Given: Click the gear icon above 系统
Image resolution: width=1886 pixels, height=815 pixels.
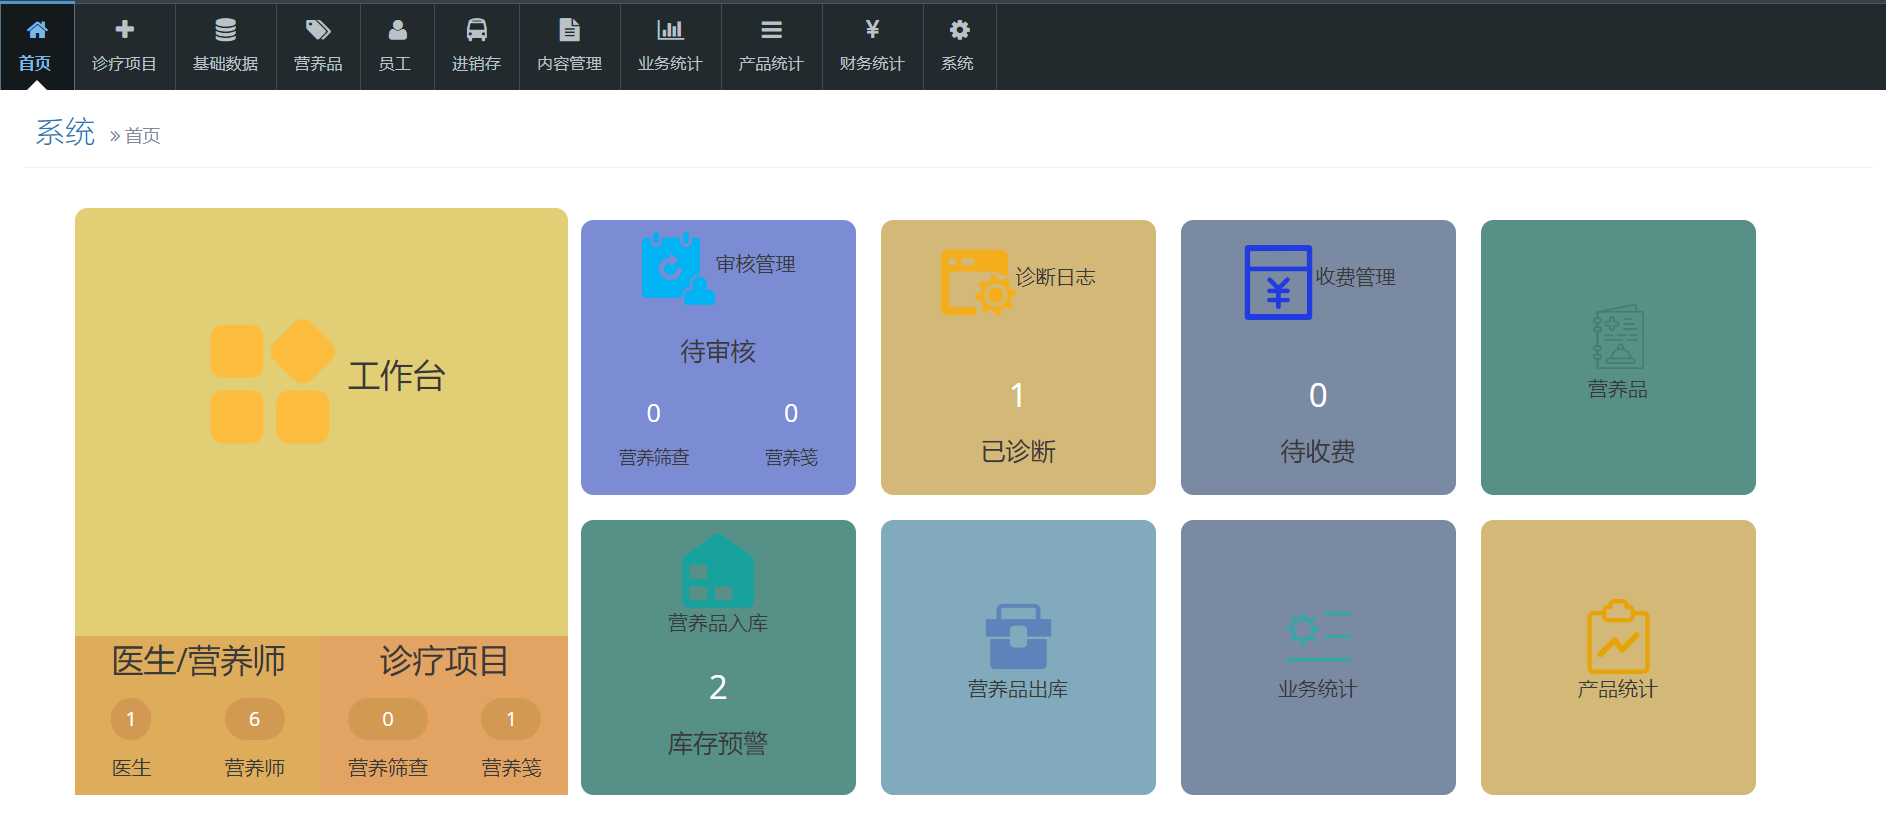Looking at the screenshot, I should tap(959, 29).
